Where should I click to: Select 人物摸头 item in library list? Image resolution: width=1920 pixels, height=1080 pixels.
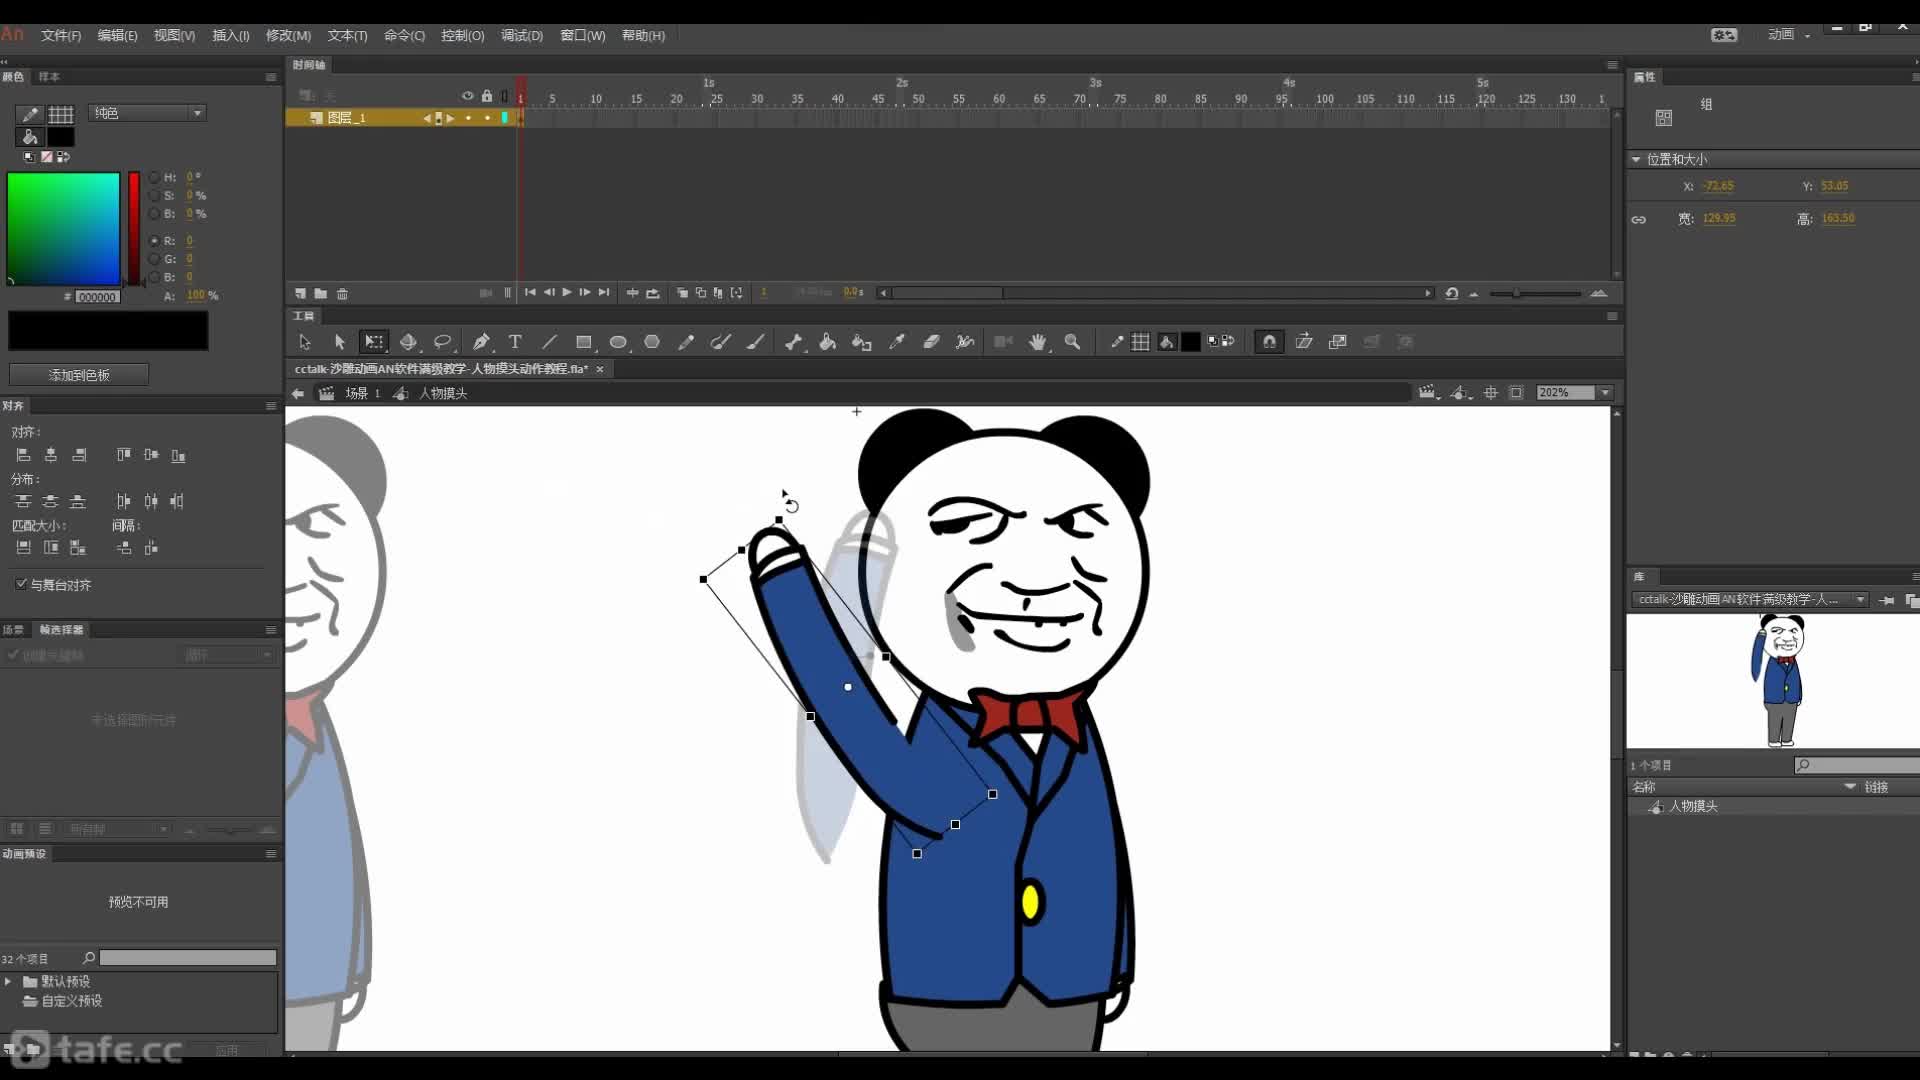click(x=1693, y=806)
